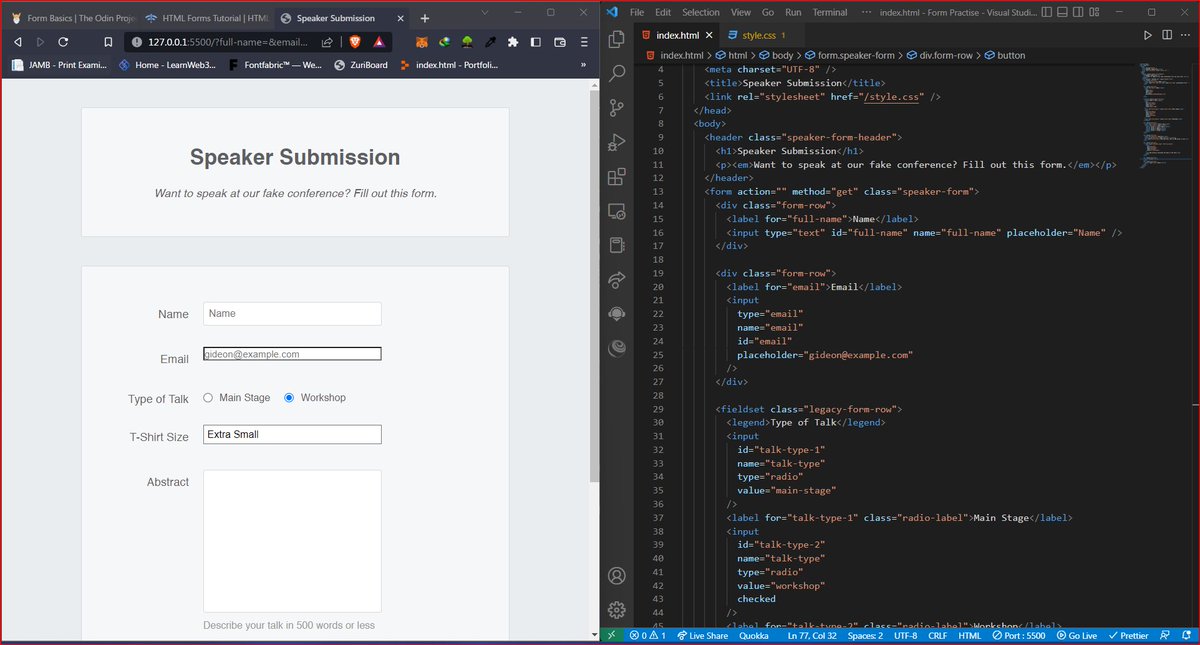1200x645 pixels.
Task: Open the Manage gear in VS Code
Action: click(x=617, y=610)
